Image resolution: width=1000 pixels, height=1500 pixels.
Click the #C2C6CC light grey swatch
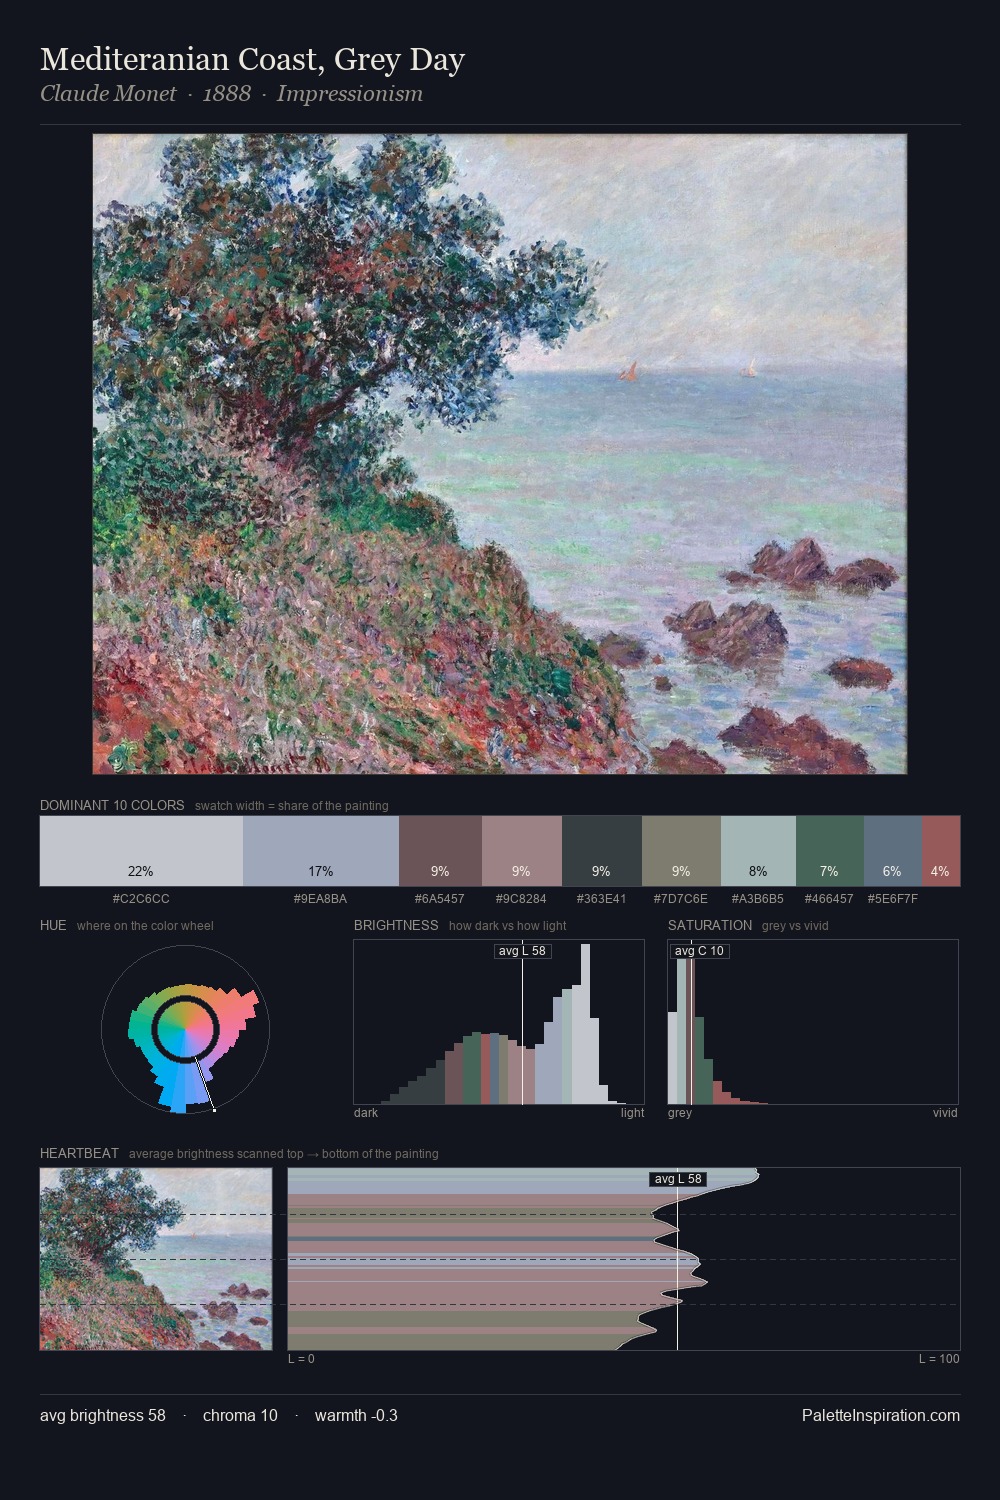pos(141,851)
